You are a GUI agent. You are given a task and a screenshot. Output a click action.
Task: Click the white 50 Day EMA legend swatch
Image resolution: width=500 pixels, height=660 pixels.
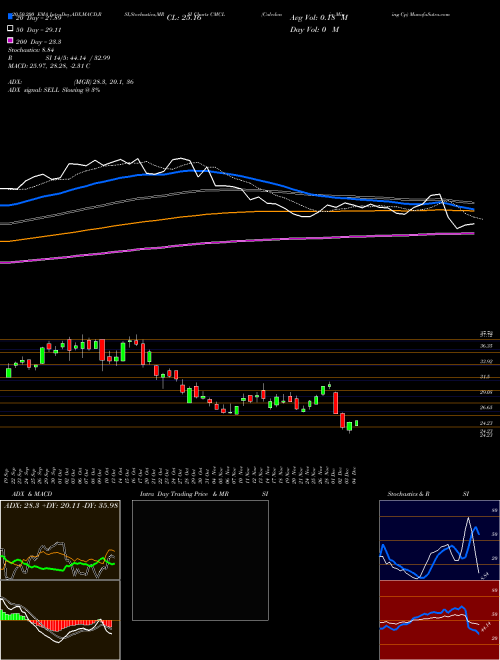pos(10,29)
